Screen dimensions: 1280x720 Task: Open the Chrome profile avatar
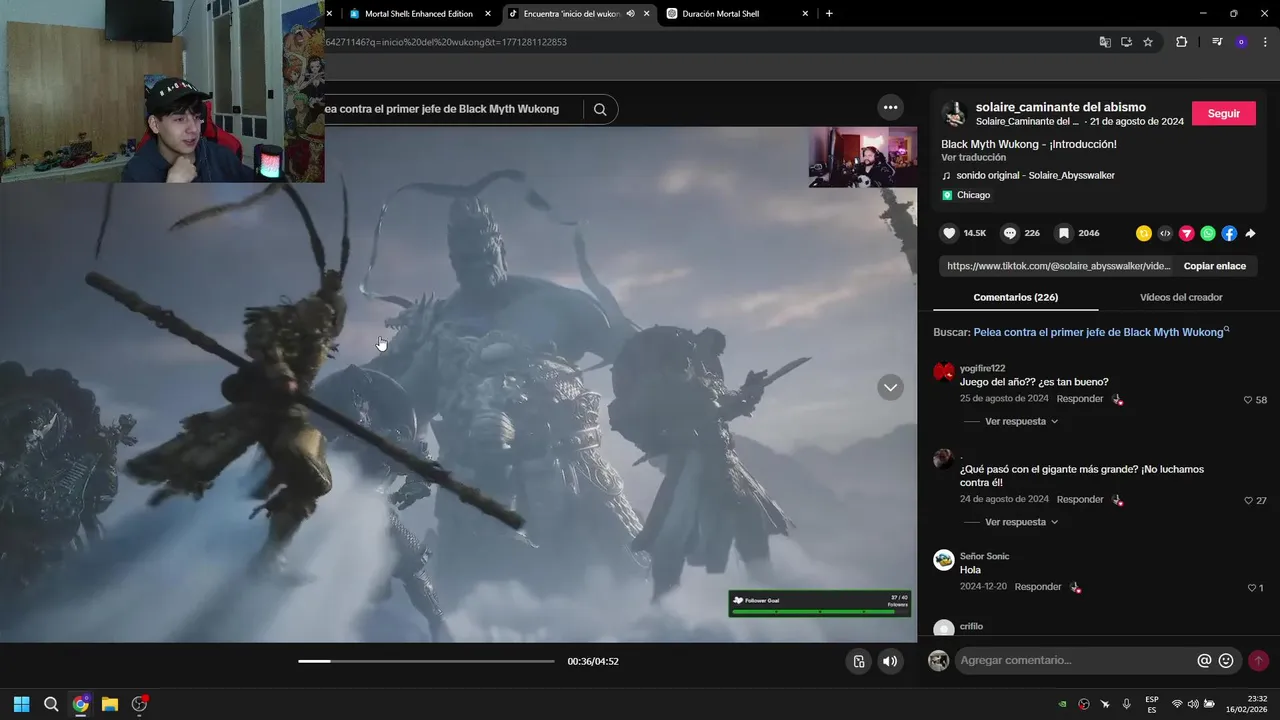point(1241,42)
